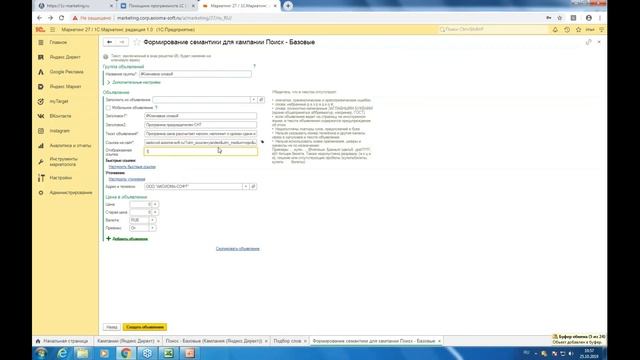
Task: Open Заполнить из объявления dropdown arrow
Action: click(253, 100)
